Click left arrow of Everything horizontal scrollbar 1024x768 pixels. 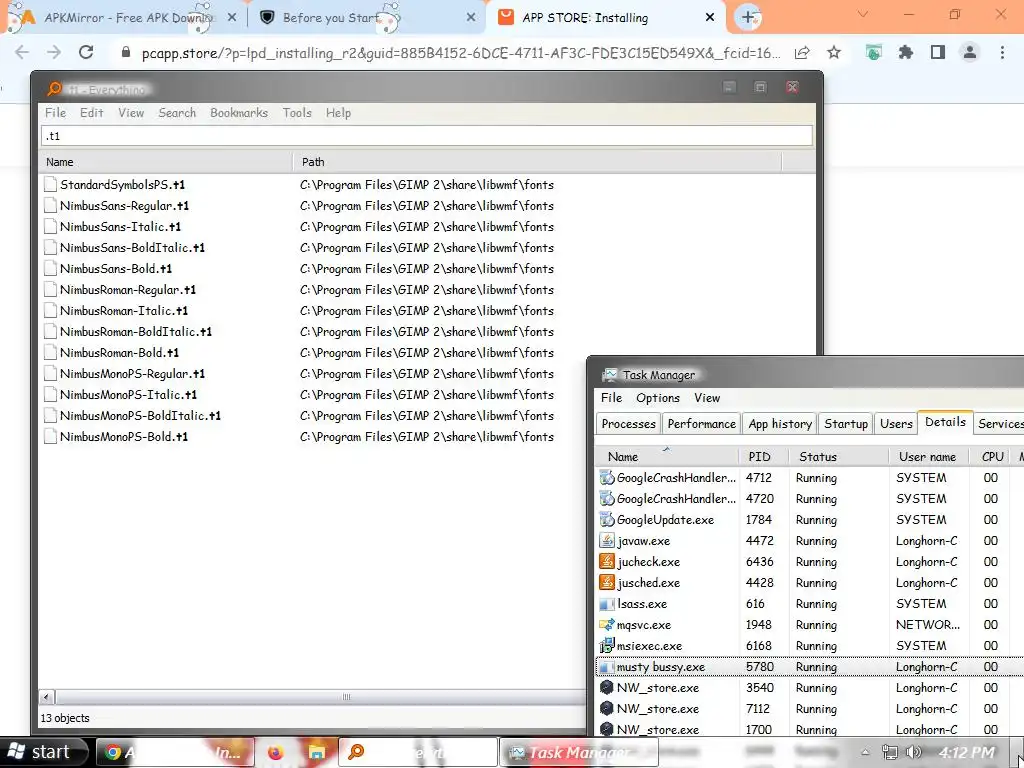point(46,697)
